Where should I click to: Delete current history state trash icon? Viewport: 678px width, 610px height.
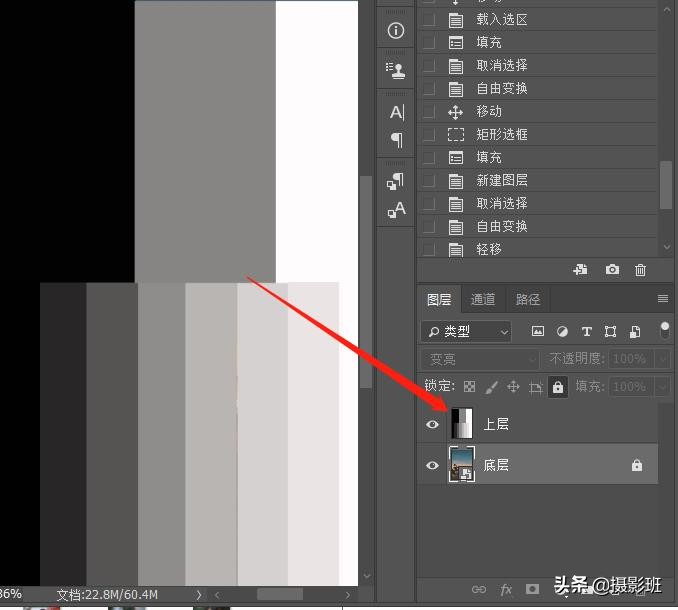(x=640, y=270)
